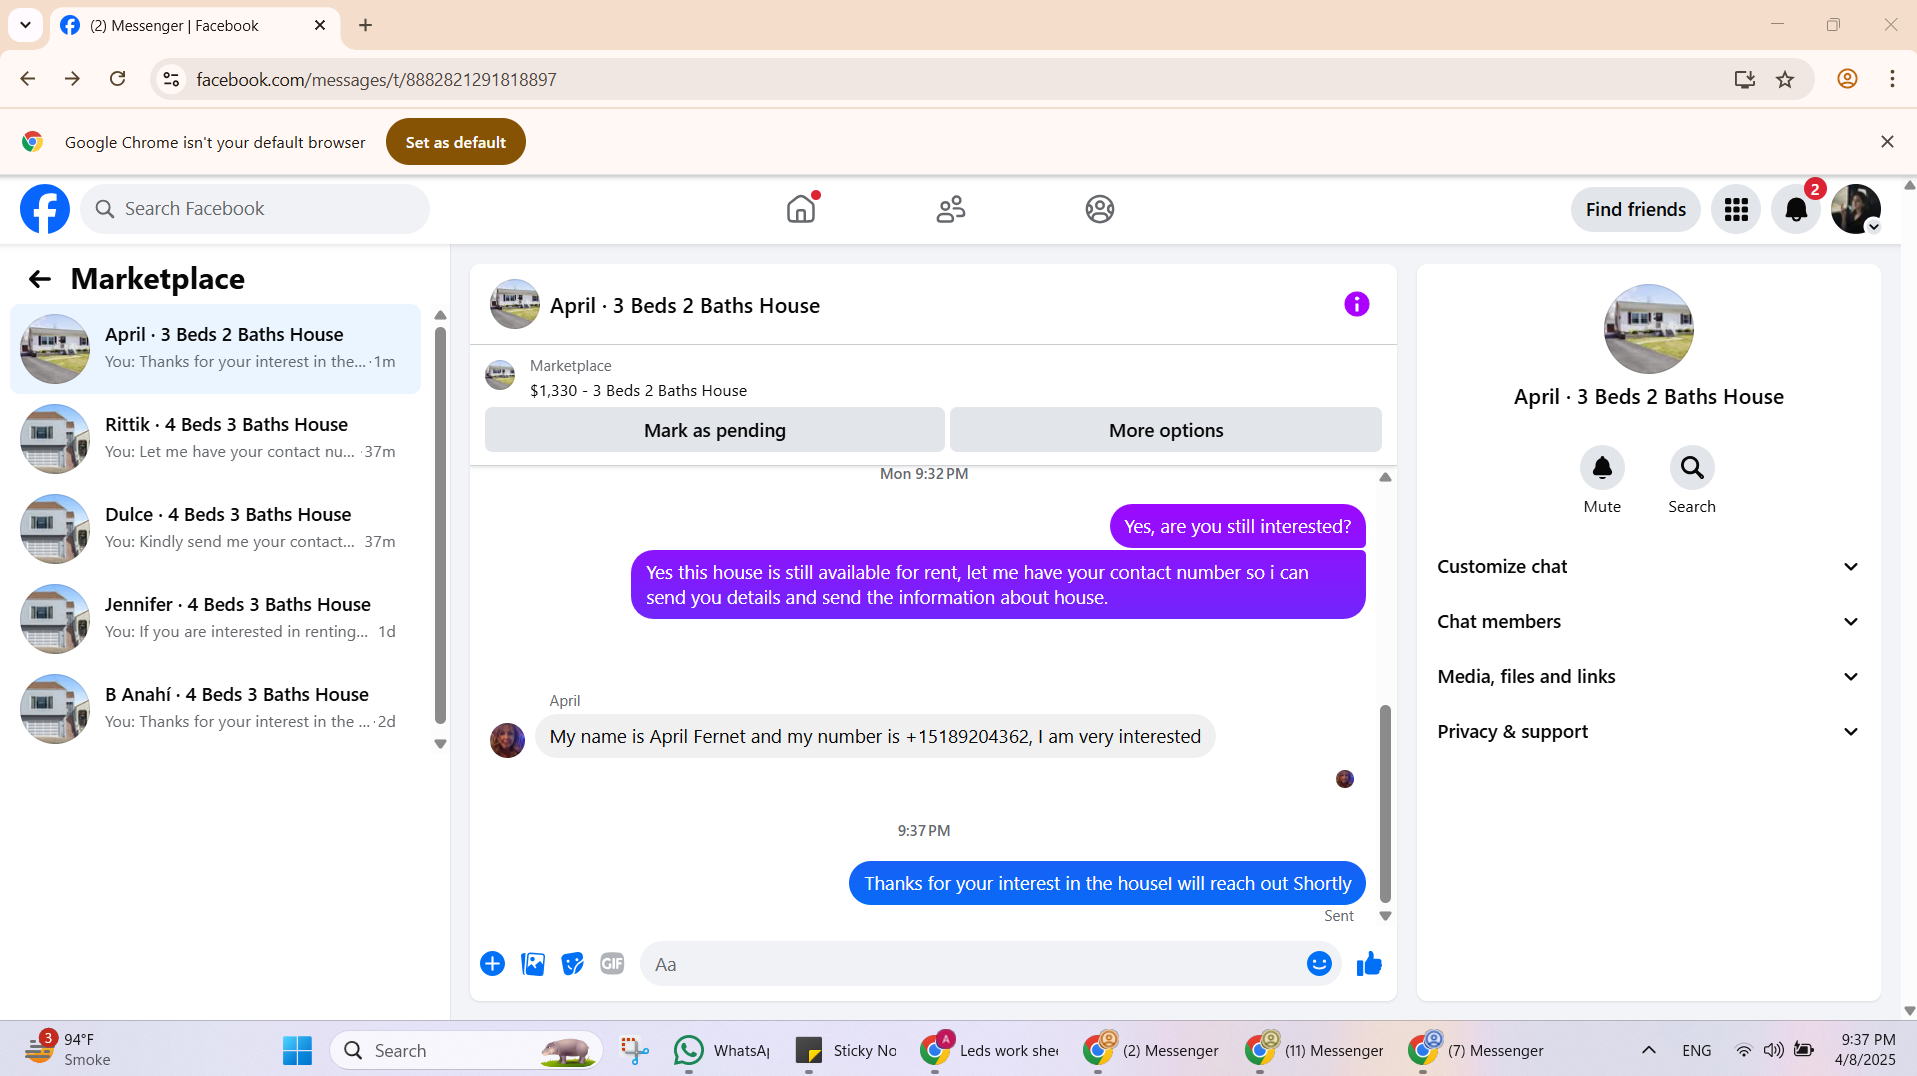Bookmark this page star icon
The image size is (1917, 1076).
1785,79
